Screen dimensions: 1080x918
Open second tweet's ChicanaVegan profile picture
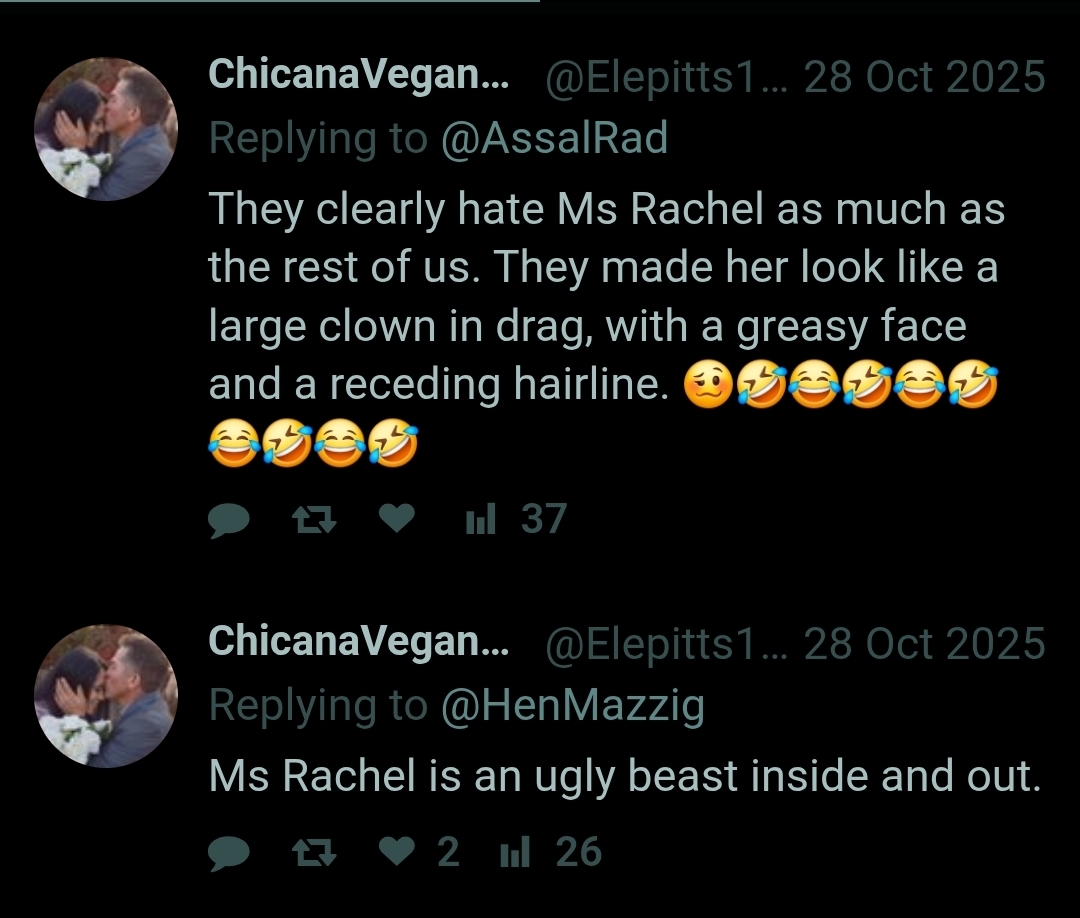pos(106,696)
